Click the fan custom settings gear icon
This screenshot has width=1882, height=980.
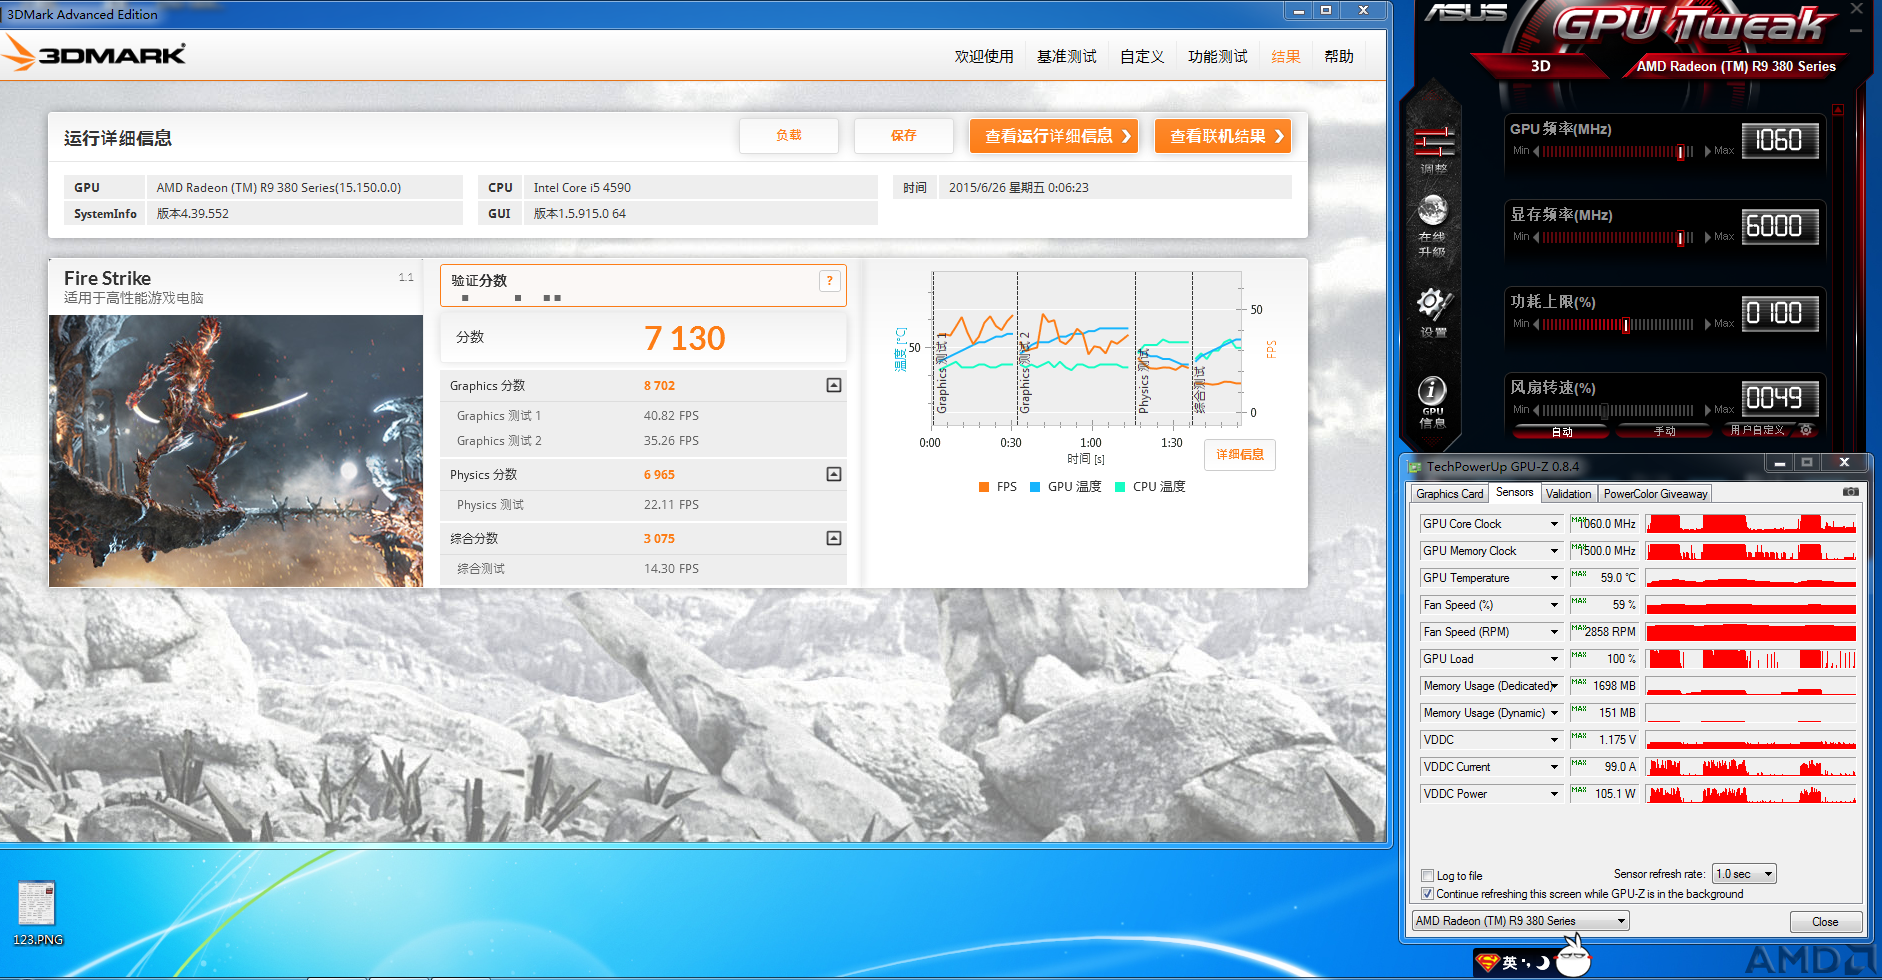click(x=1806, y=430)
